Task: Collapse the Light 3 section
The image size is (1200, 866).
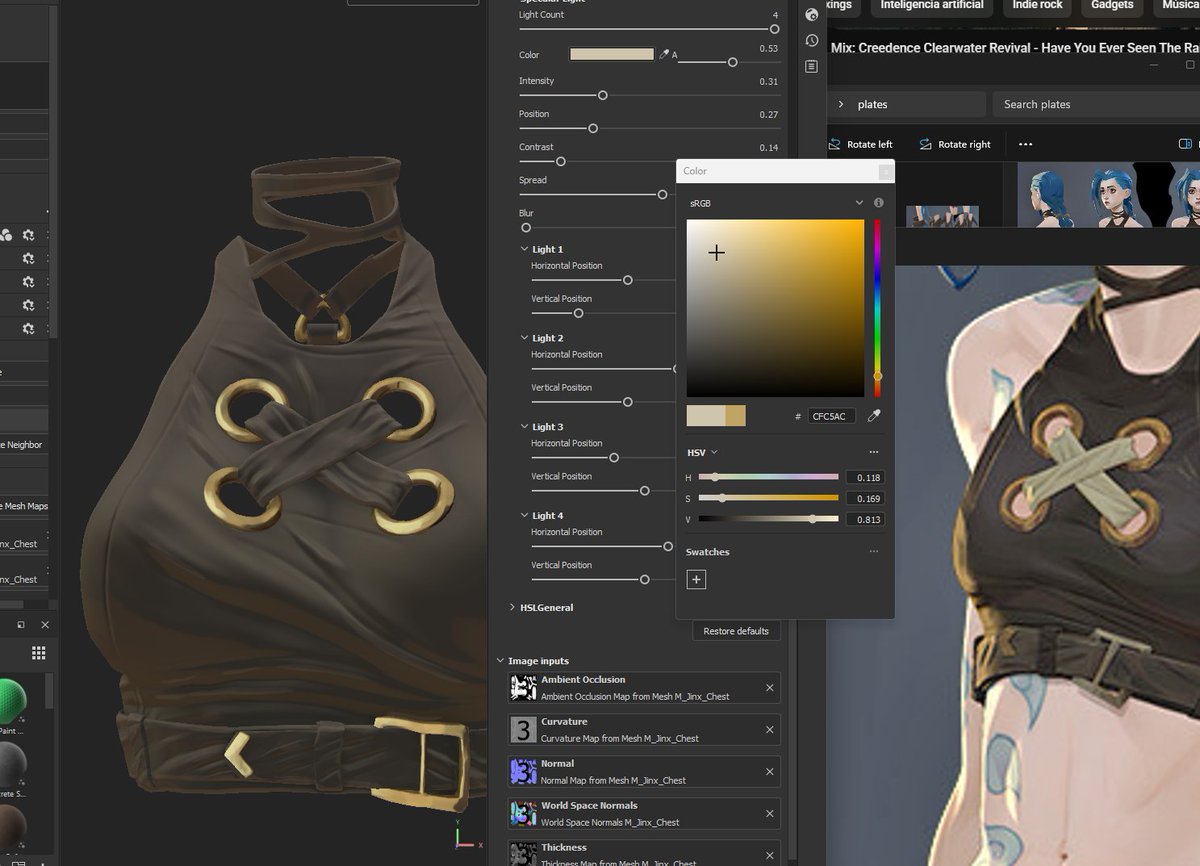Action: (x=524, y=427)
